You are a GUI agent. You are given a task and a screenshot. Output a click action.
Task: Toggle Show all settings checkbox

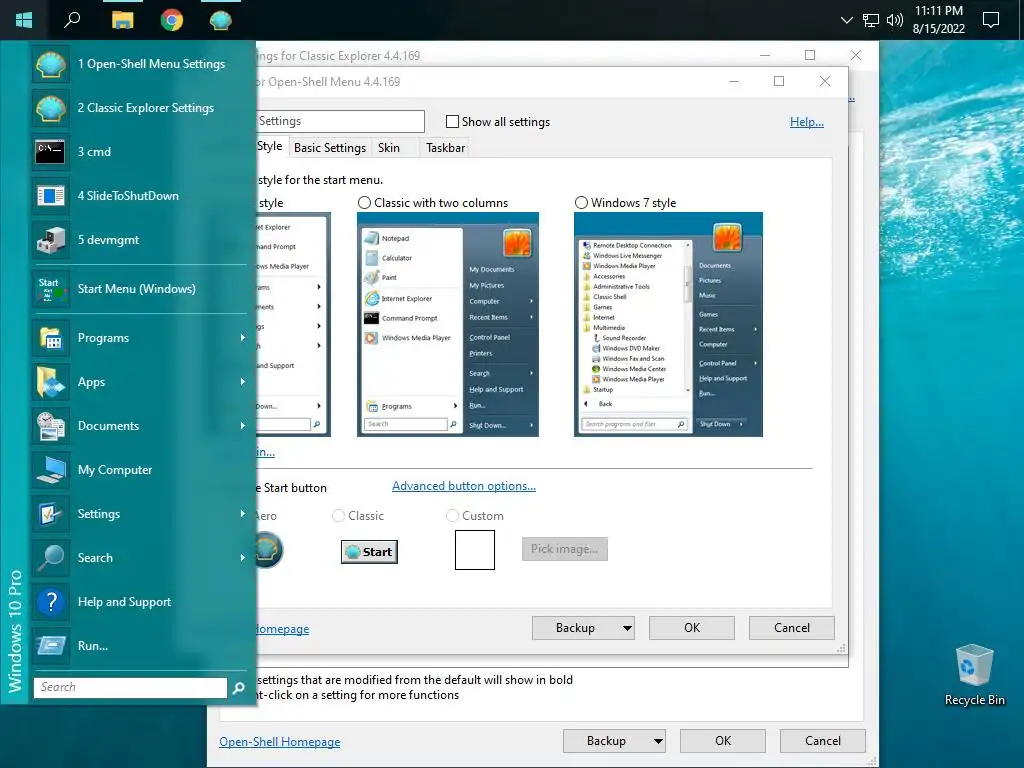452,121
